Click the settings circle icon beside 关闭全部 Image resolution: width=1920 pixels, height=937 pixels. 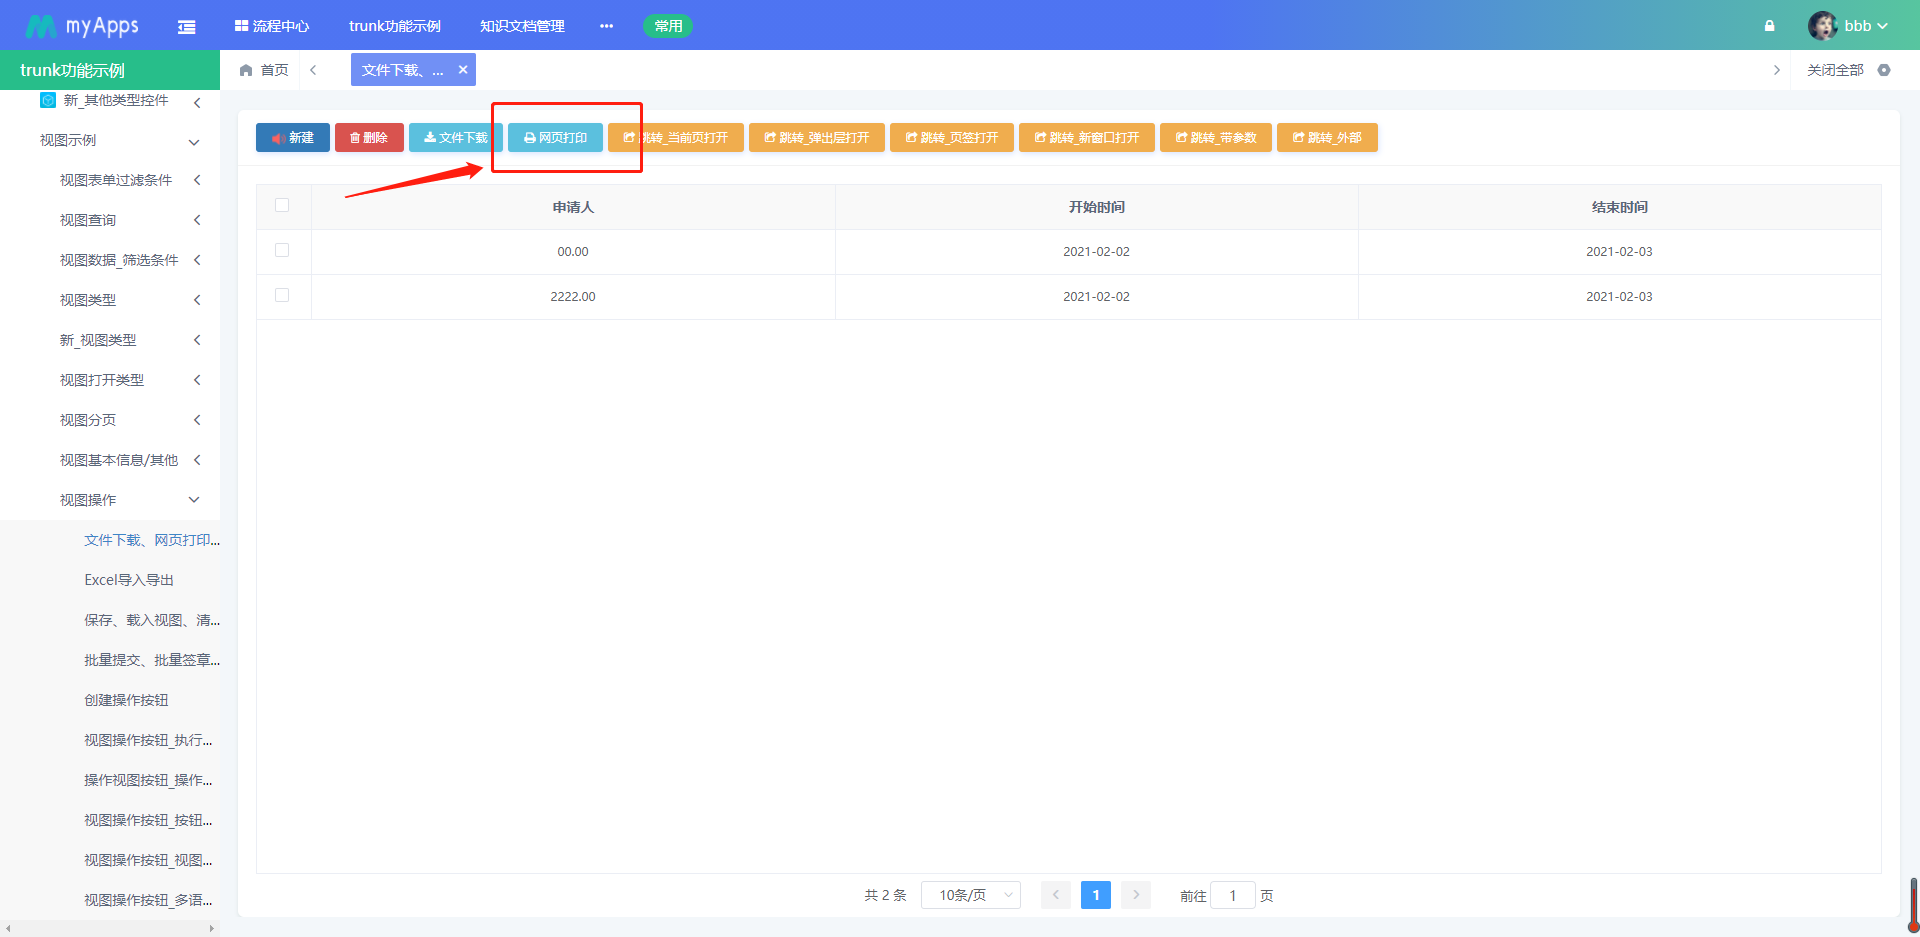coord(1884,70)
